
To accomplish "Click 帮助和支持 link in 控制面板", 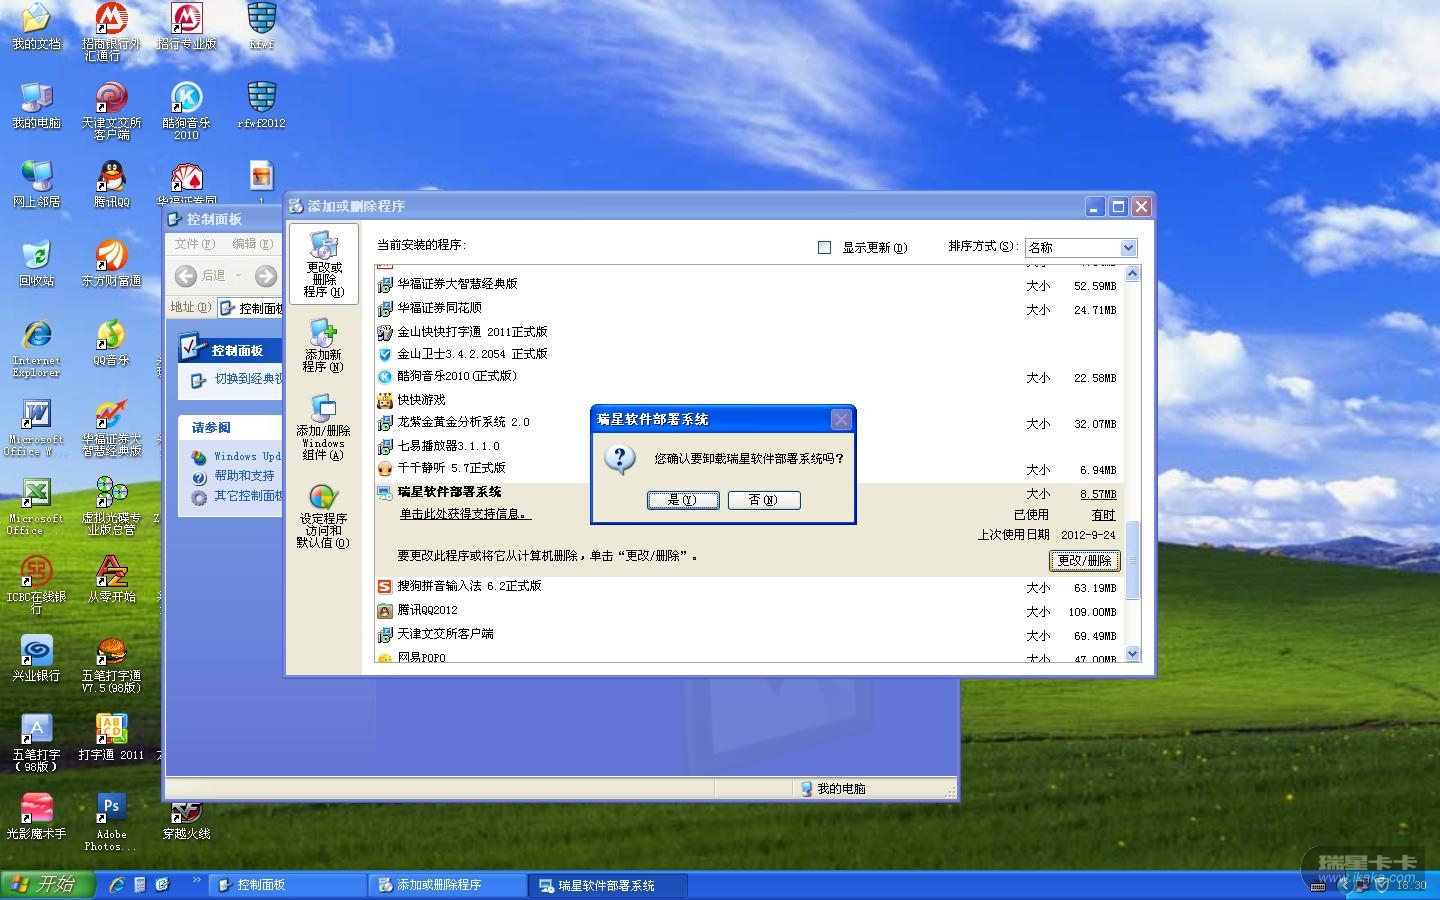I will pos(244,476).
